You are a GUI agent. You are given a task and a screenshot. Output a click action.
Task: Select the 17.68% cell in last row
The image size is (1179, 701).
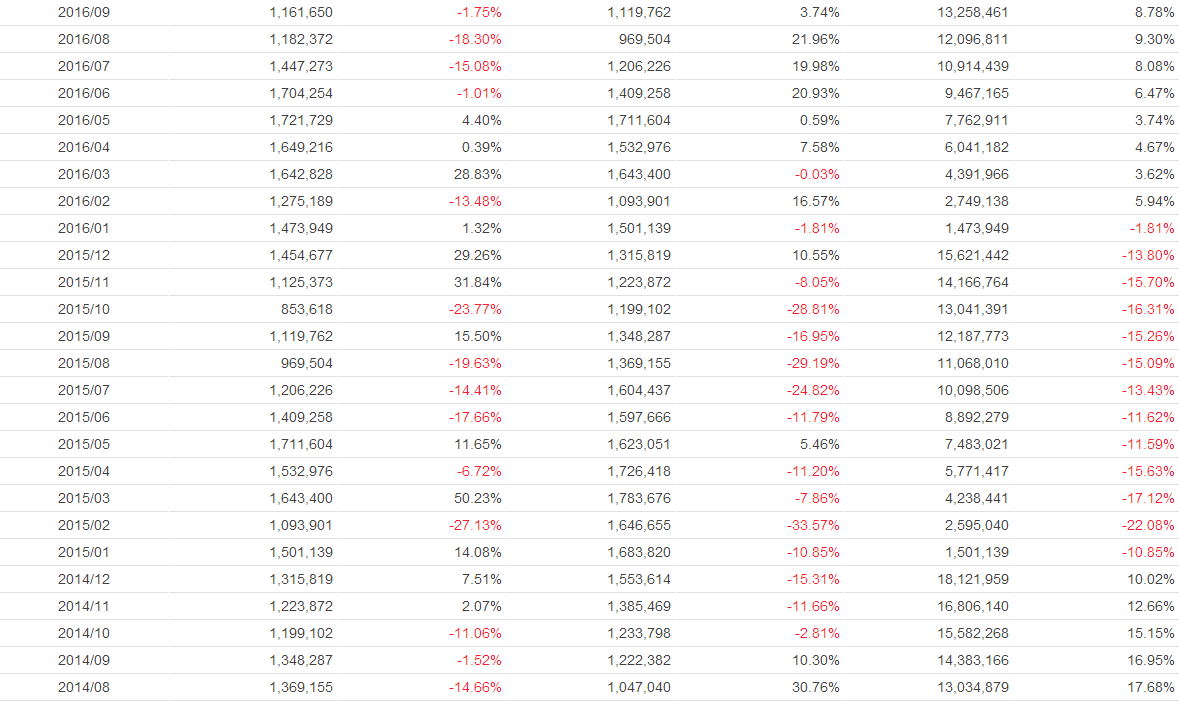click(x=1152, y=687)
